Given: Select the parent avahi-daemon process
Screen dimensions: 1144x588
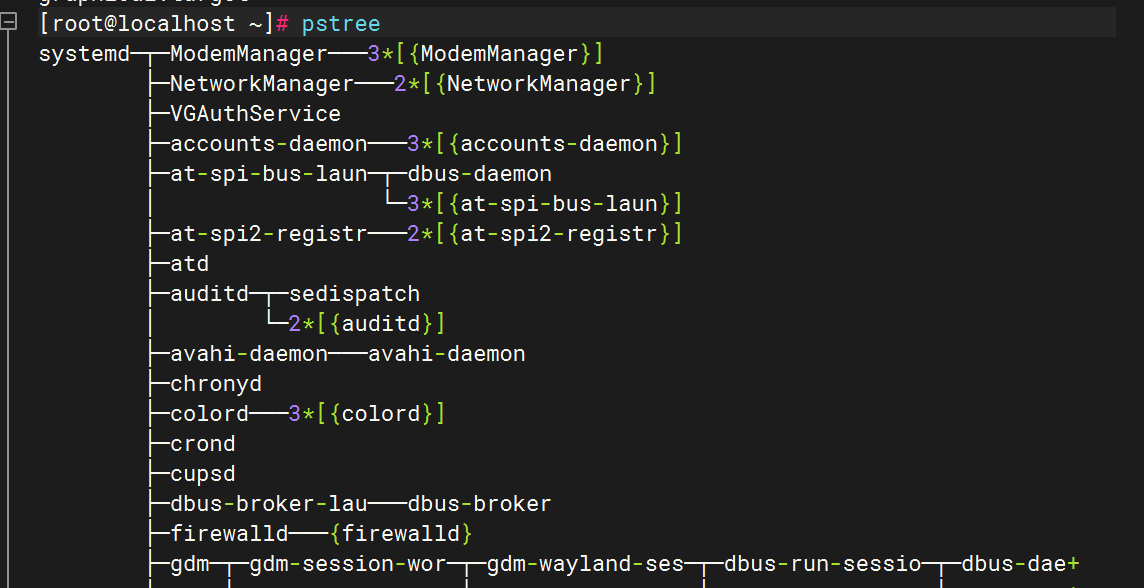Looking at the screenshot, I should coord(249,354).
